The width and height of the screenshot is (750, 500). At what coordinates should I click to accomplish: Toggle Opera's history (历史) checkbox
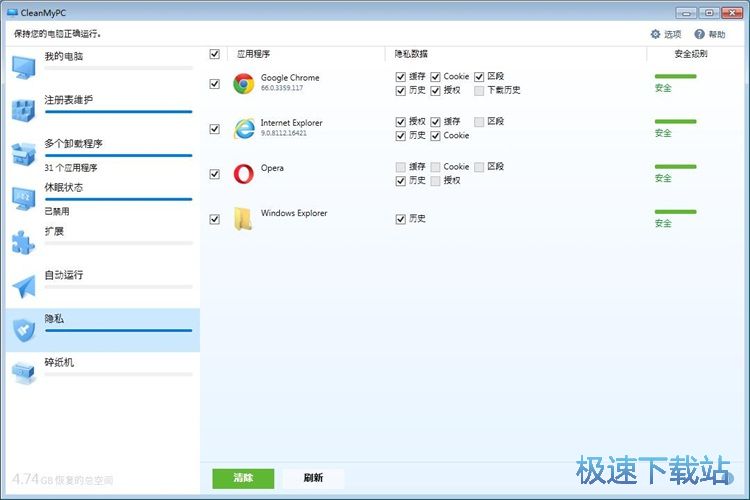click(x=401, y=181)
